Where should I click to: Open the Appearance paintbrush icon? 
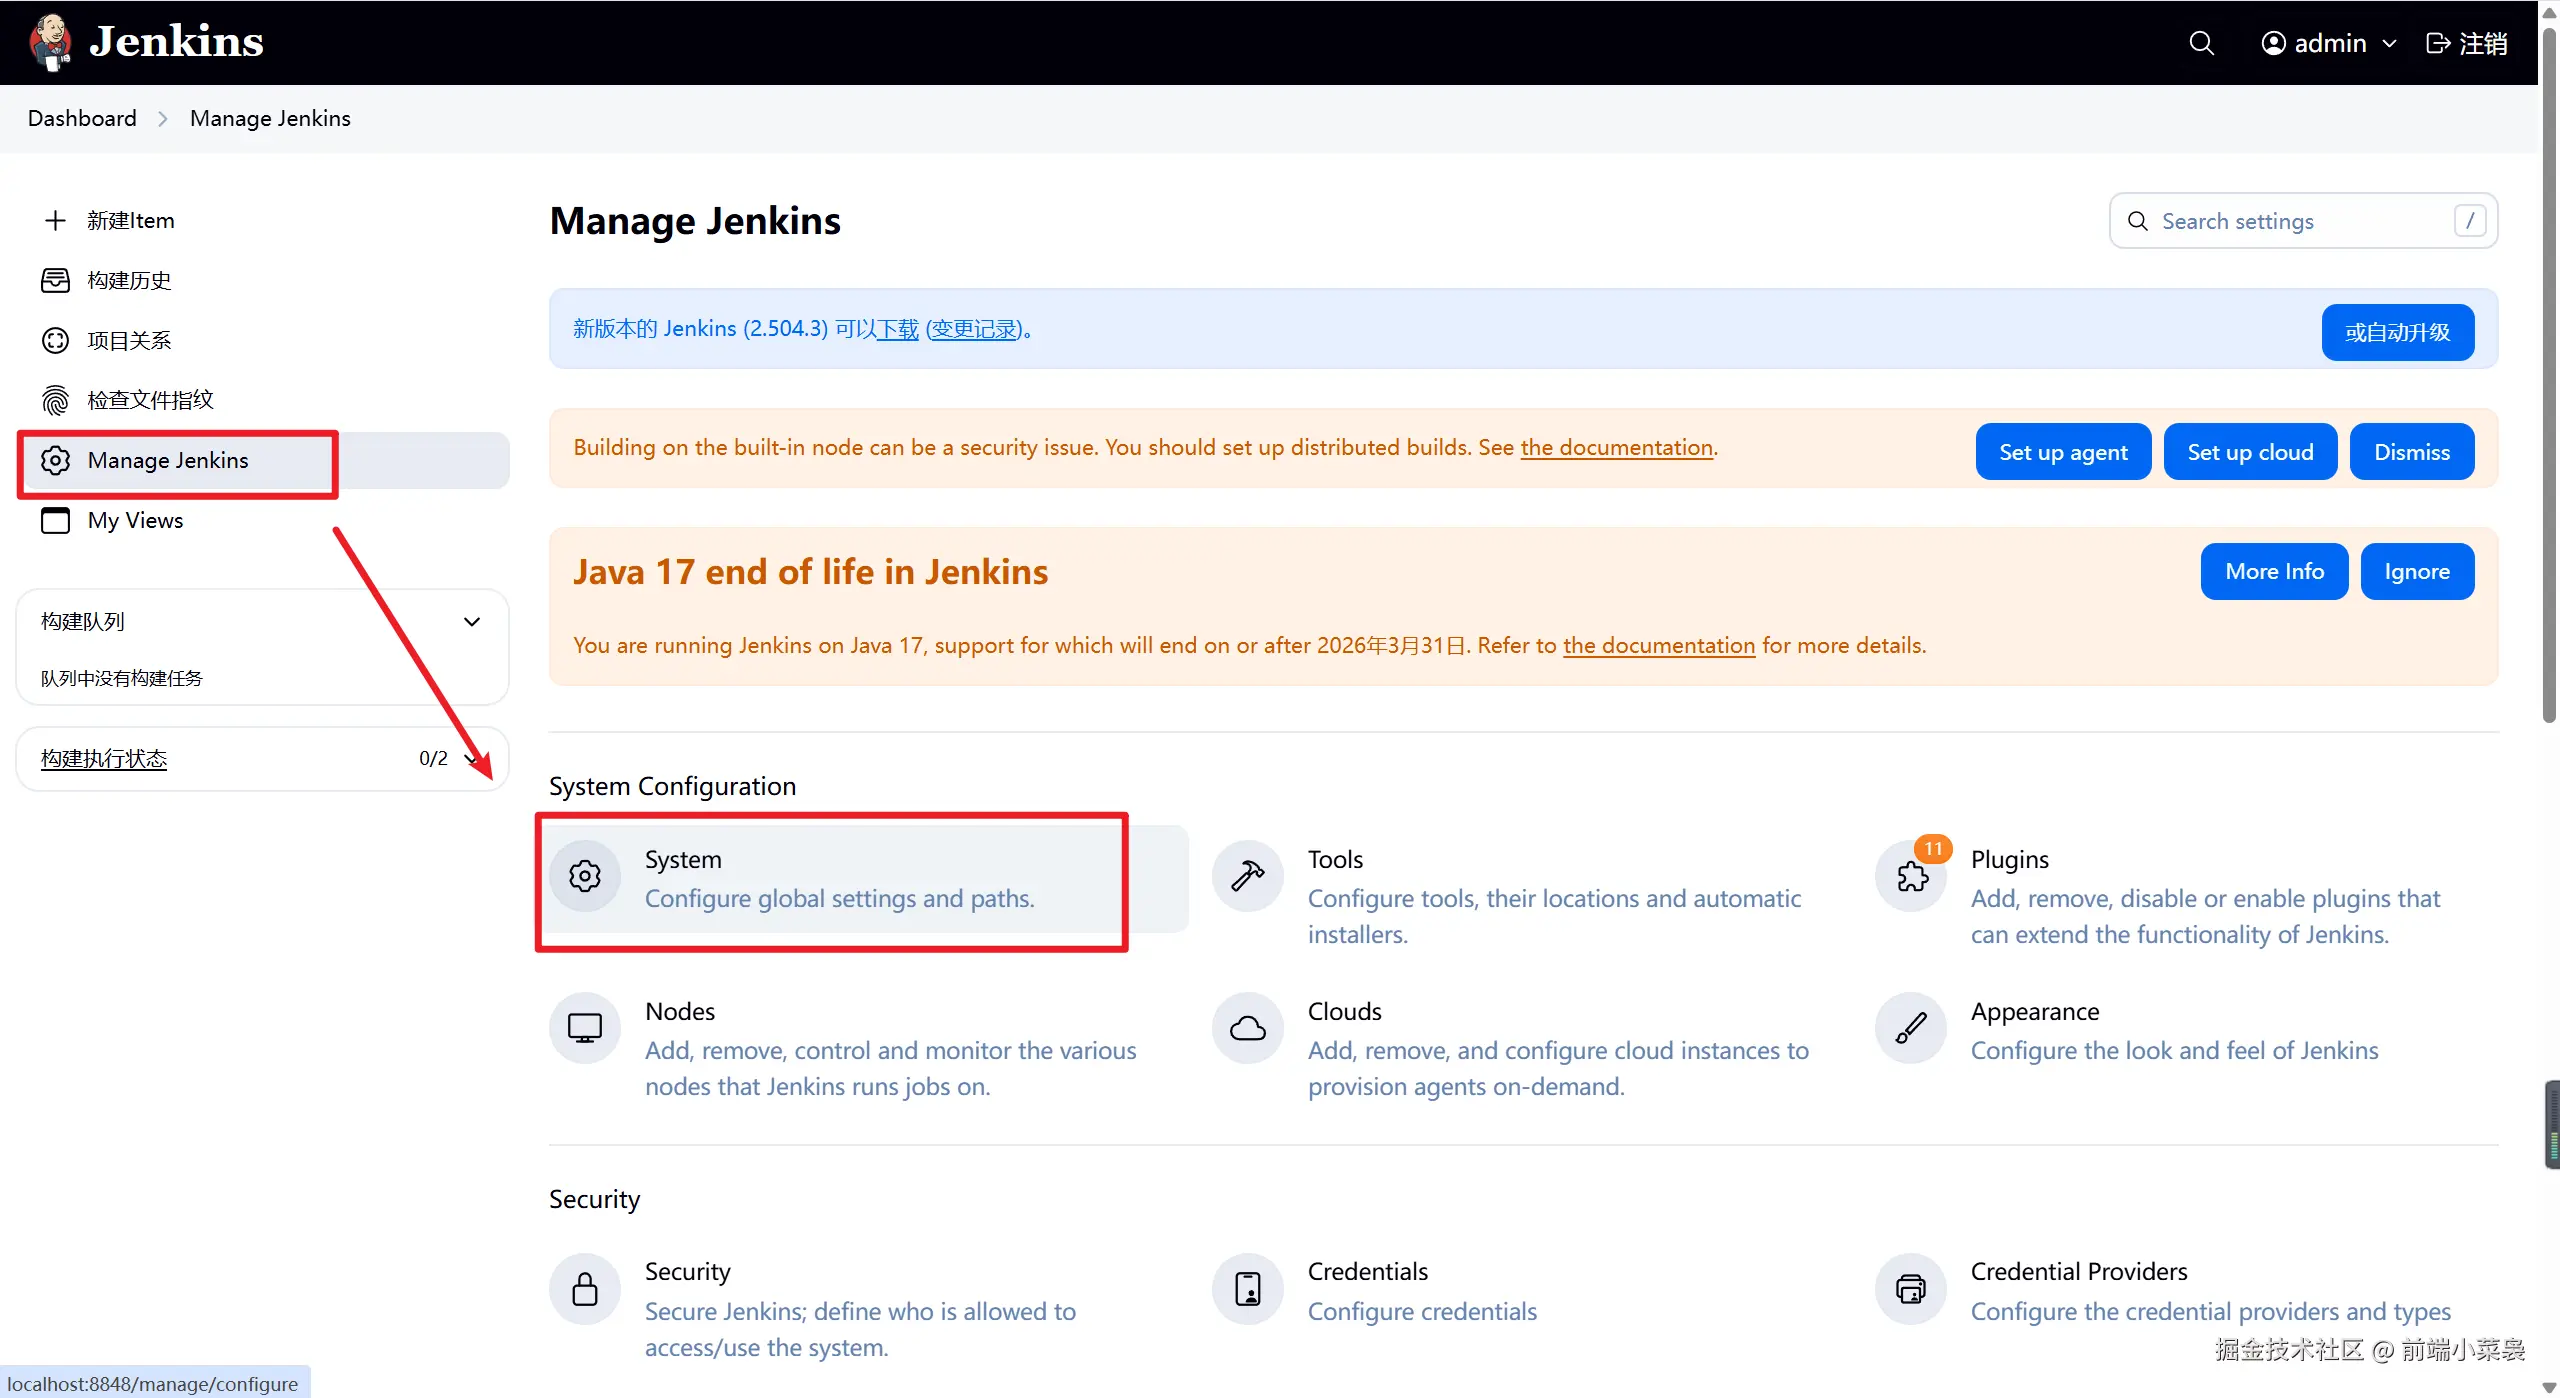(1911, 1028)
